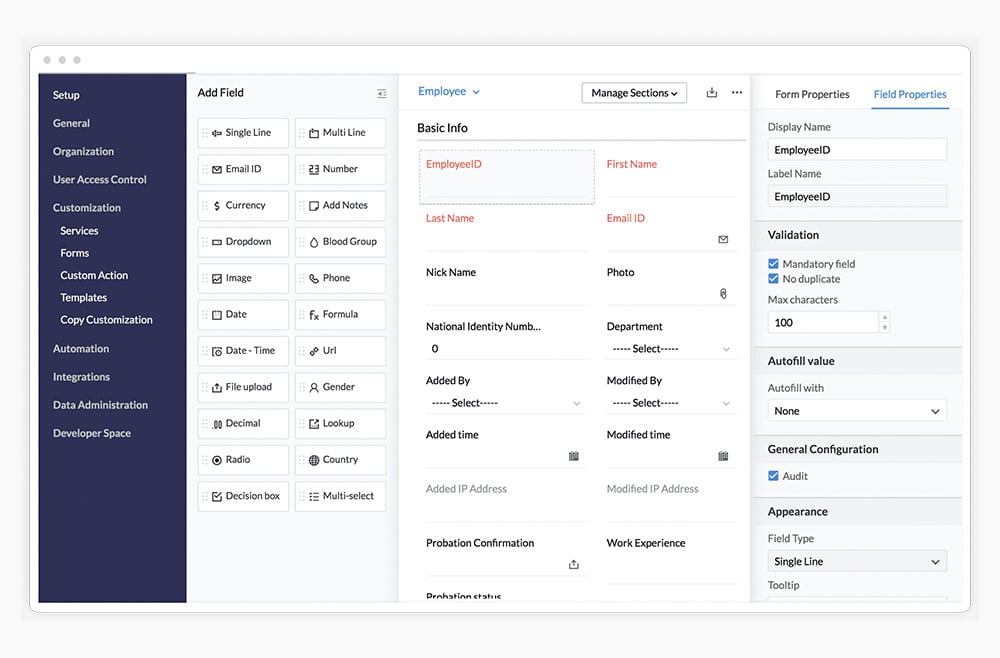Open Developer Space in the sidebar

[92, 433]
